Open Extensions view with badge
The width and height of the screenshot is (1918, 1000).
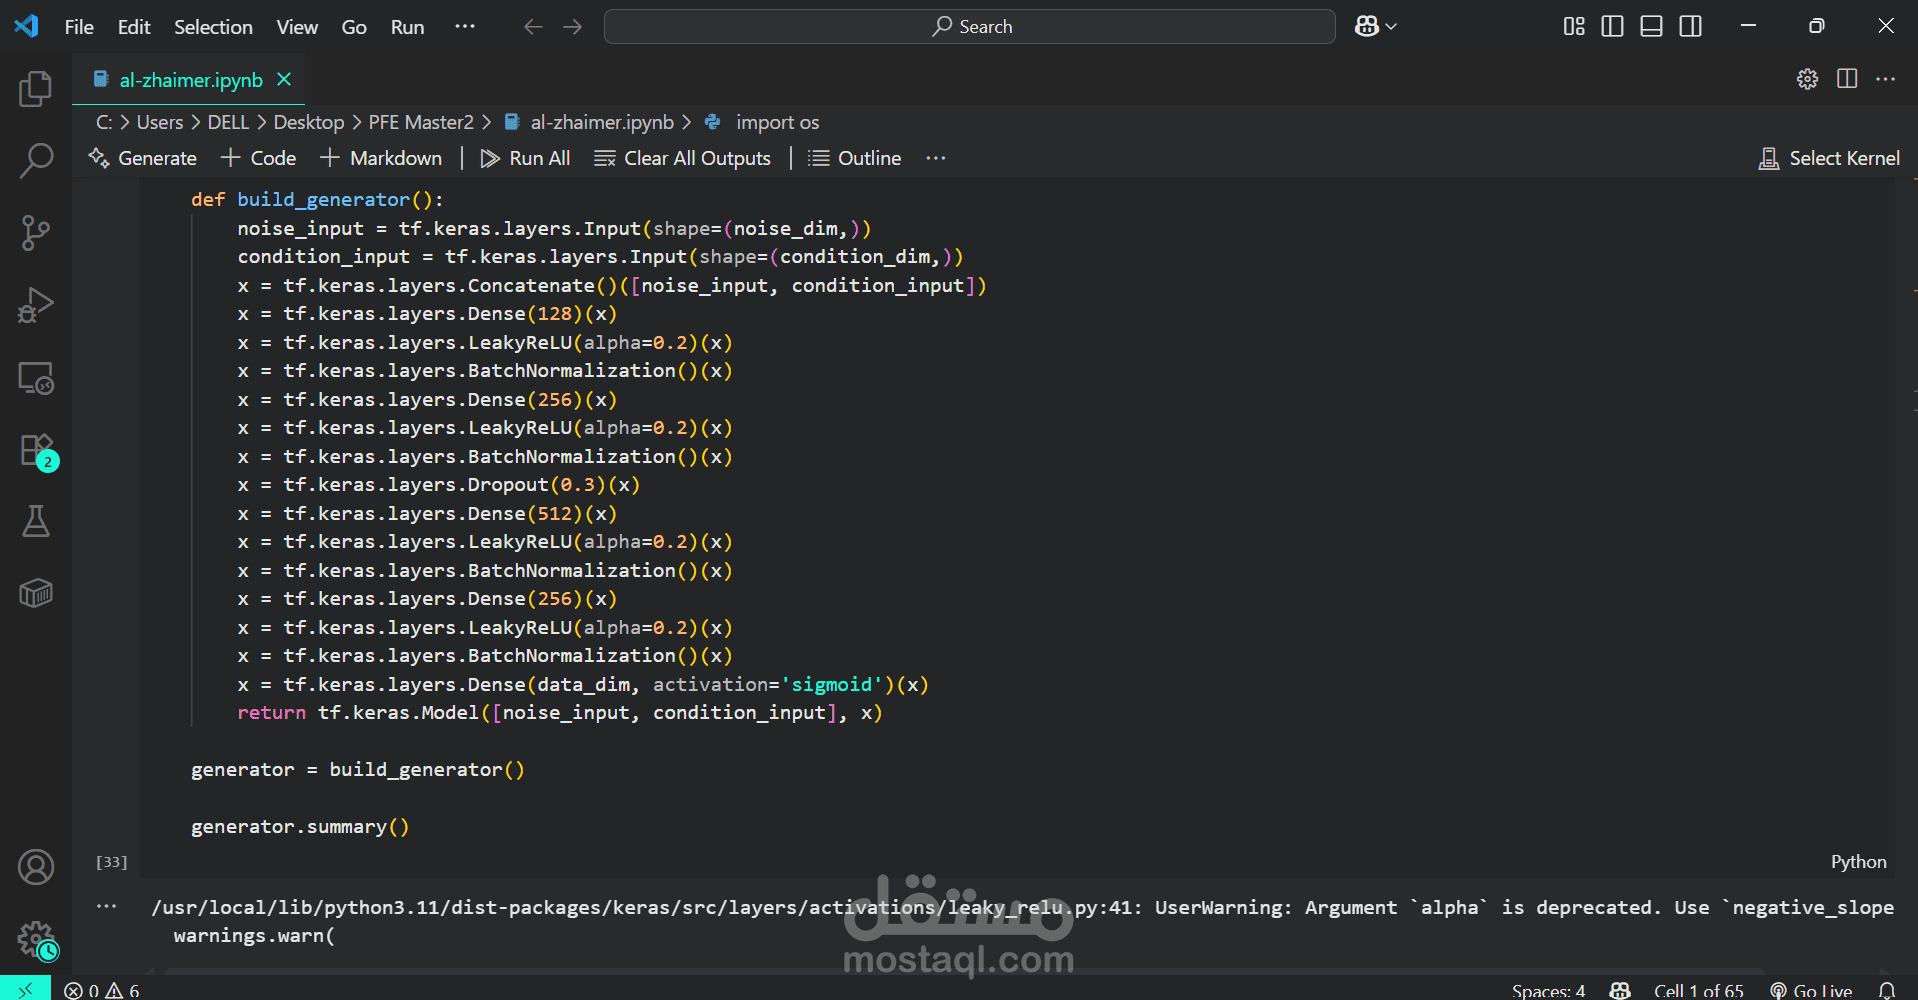(36, 451)
